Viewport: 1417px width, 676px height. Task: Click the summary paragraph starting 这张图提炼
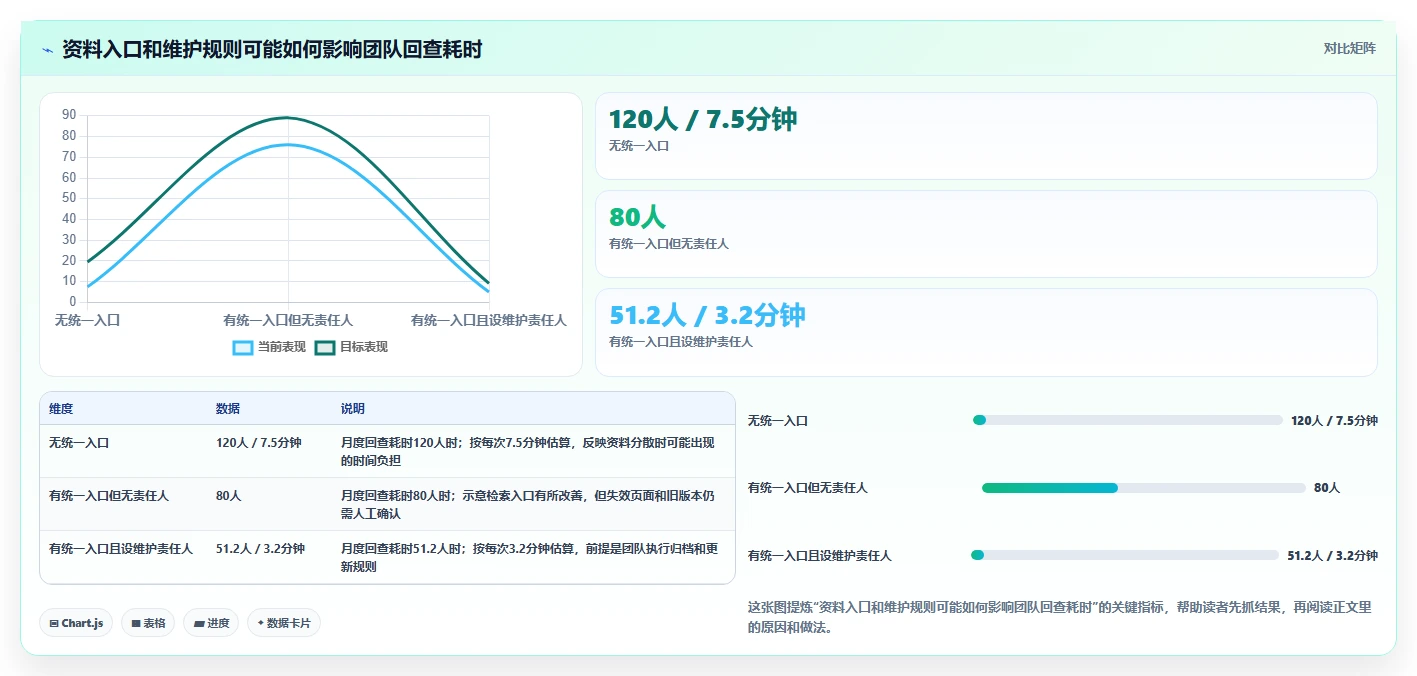(1060, 617)
